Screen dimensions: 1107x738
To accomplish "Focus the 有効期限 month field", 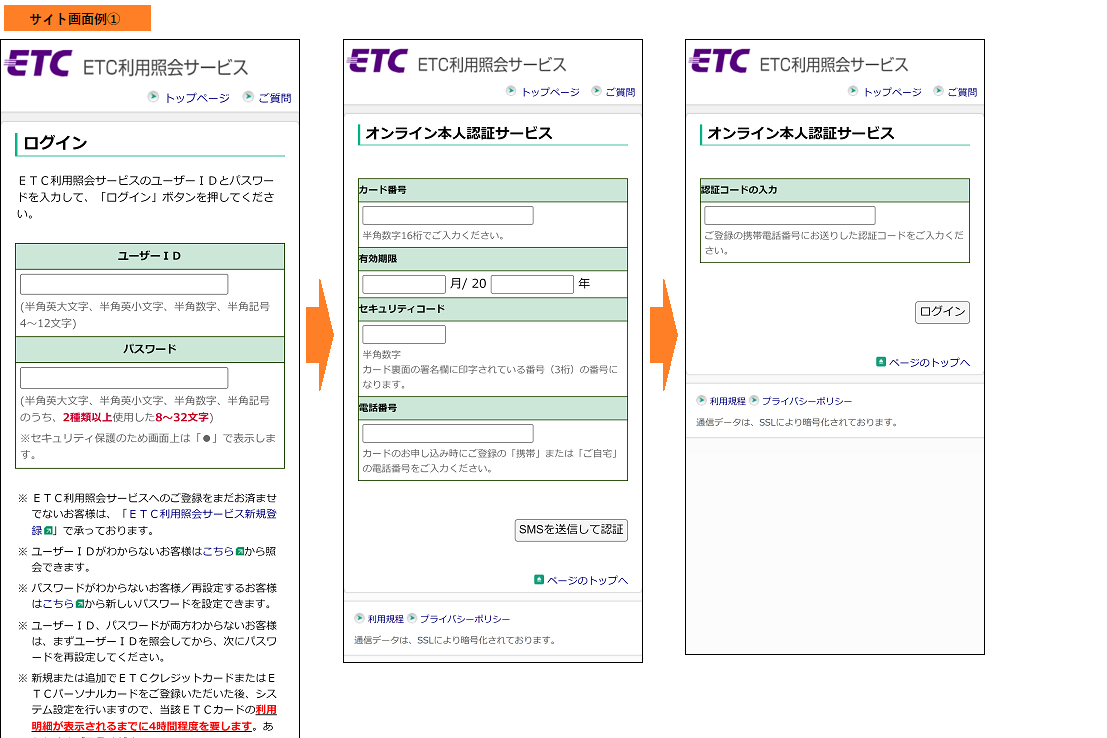I will click(x=404, y=284).
